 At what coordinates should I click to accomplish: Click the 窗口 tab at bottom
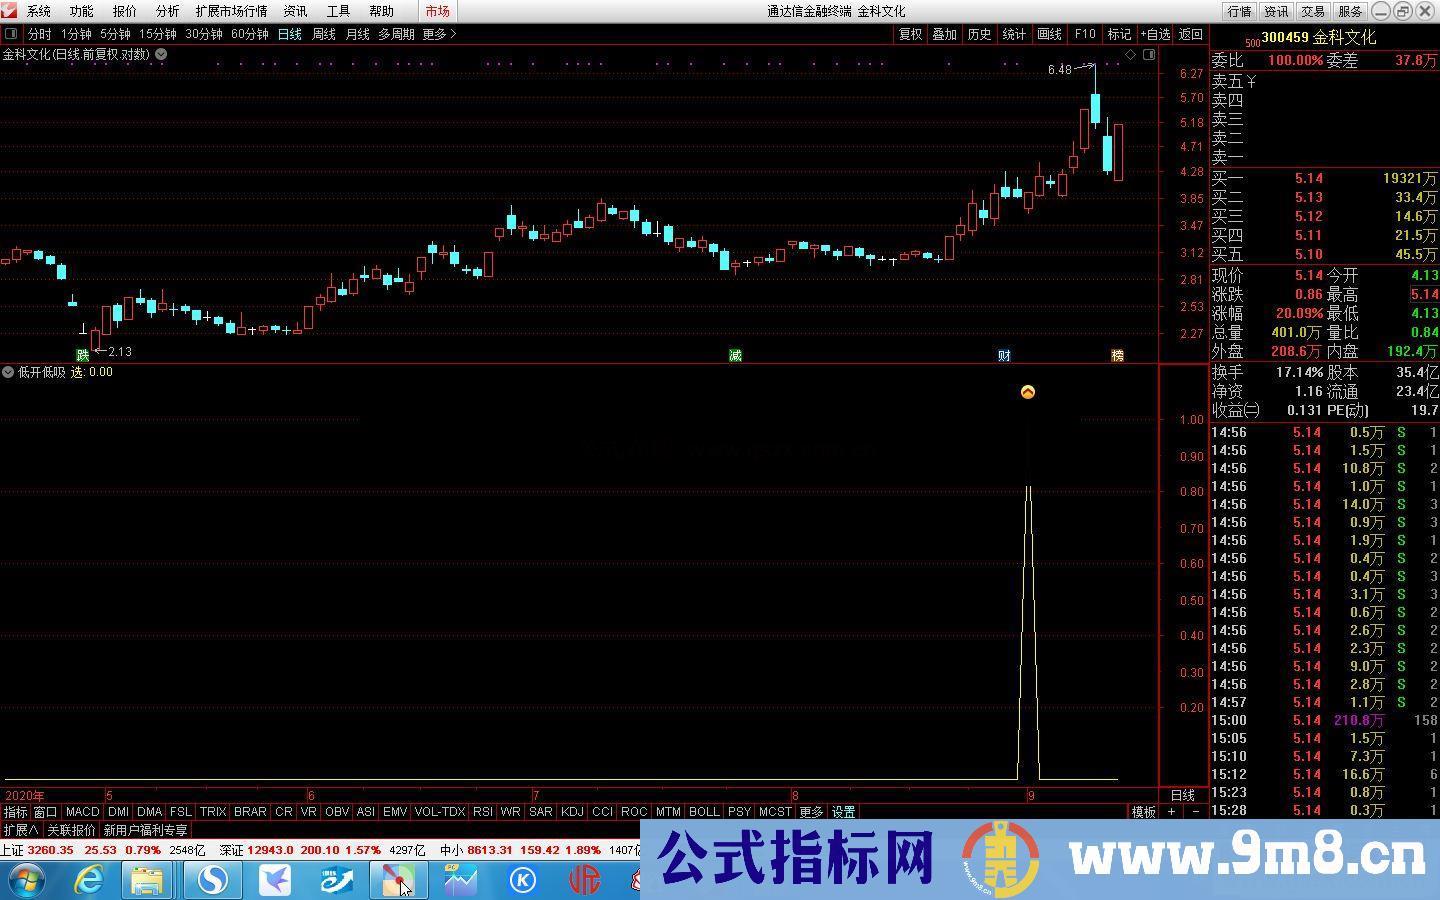(x=45, y=812)
